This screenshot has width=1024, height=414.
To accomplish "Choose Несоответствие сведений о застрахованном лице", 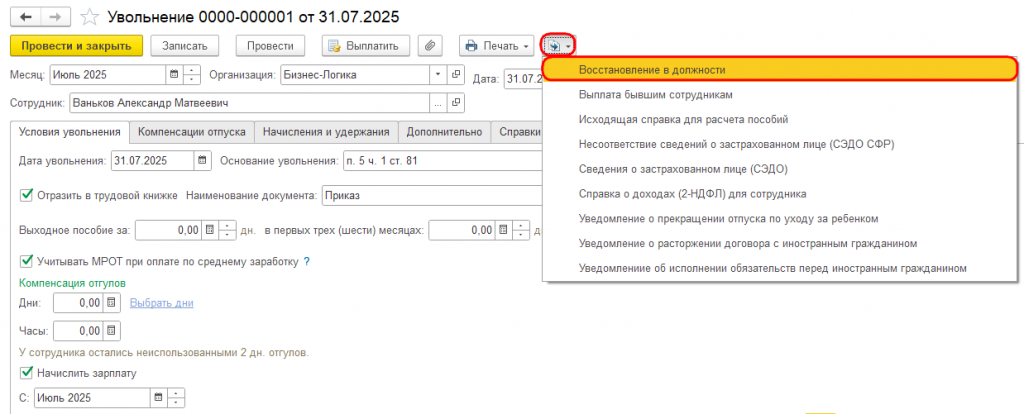I will tap(780, 144).
